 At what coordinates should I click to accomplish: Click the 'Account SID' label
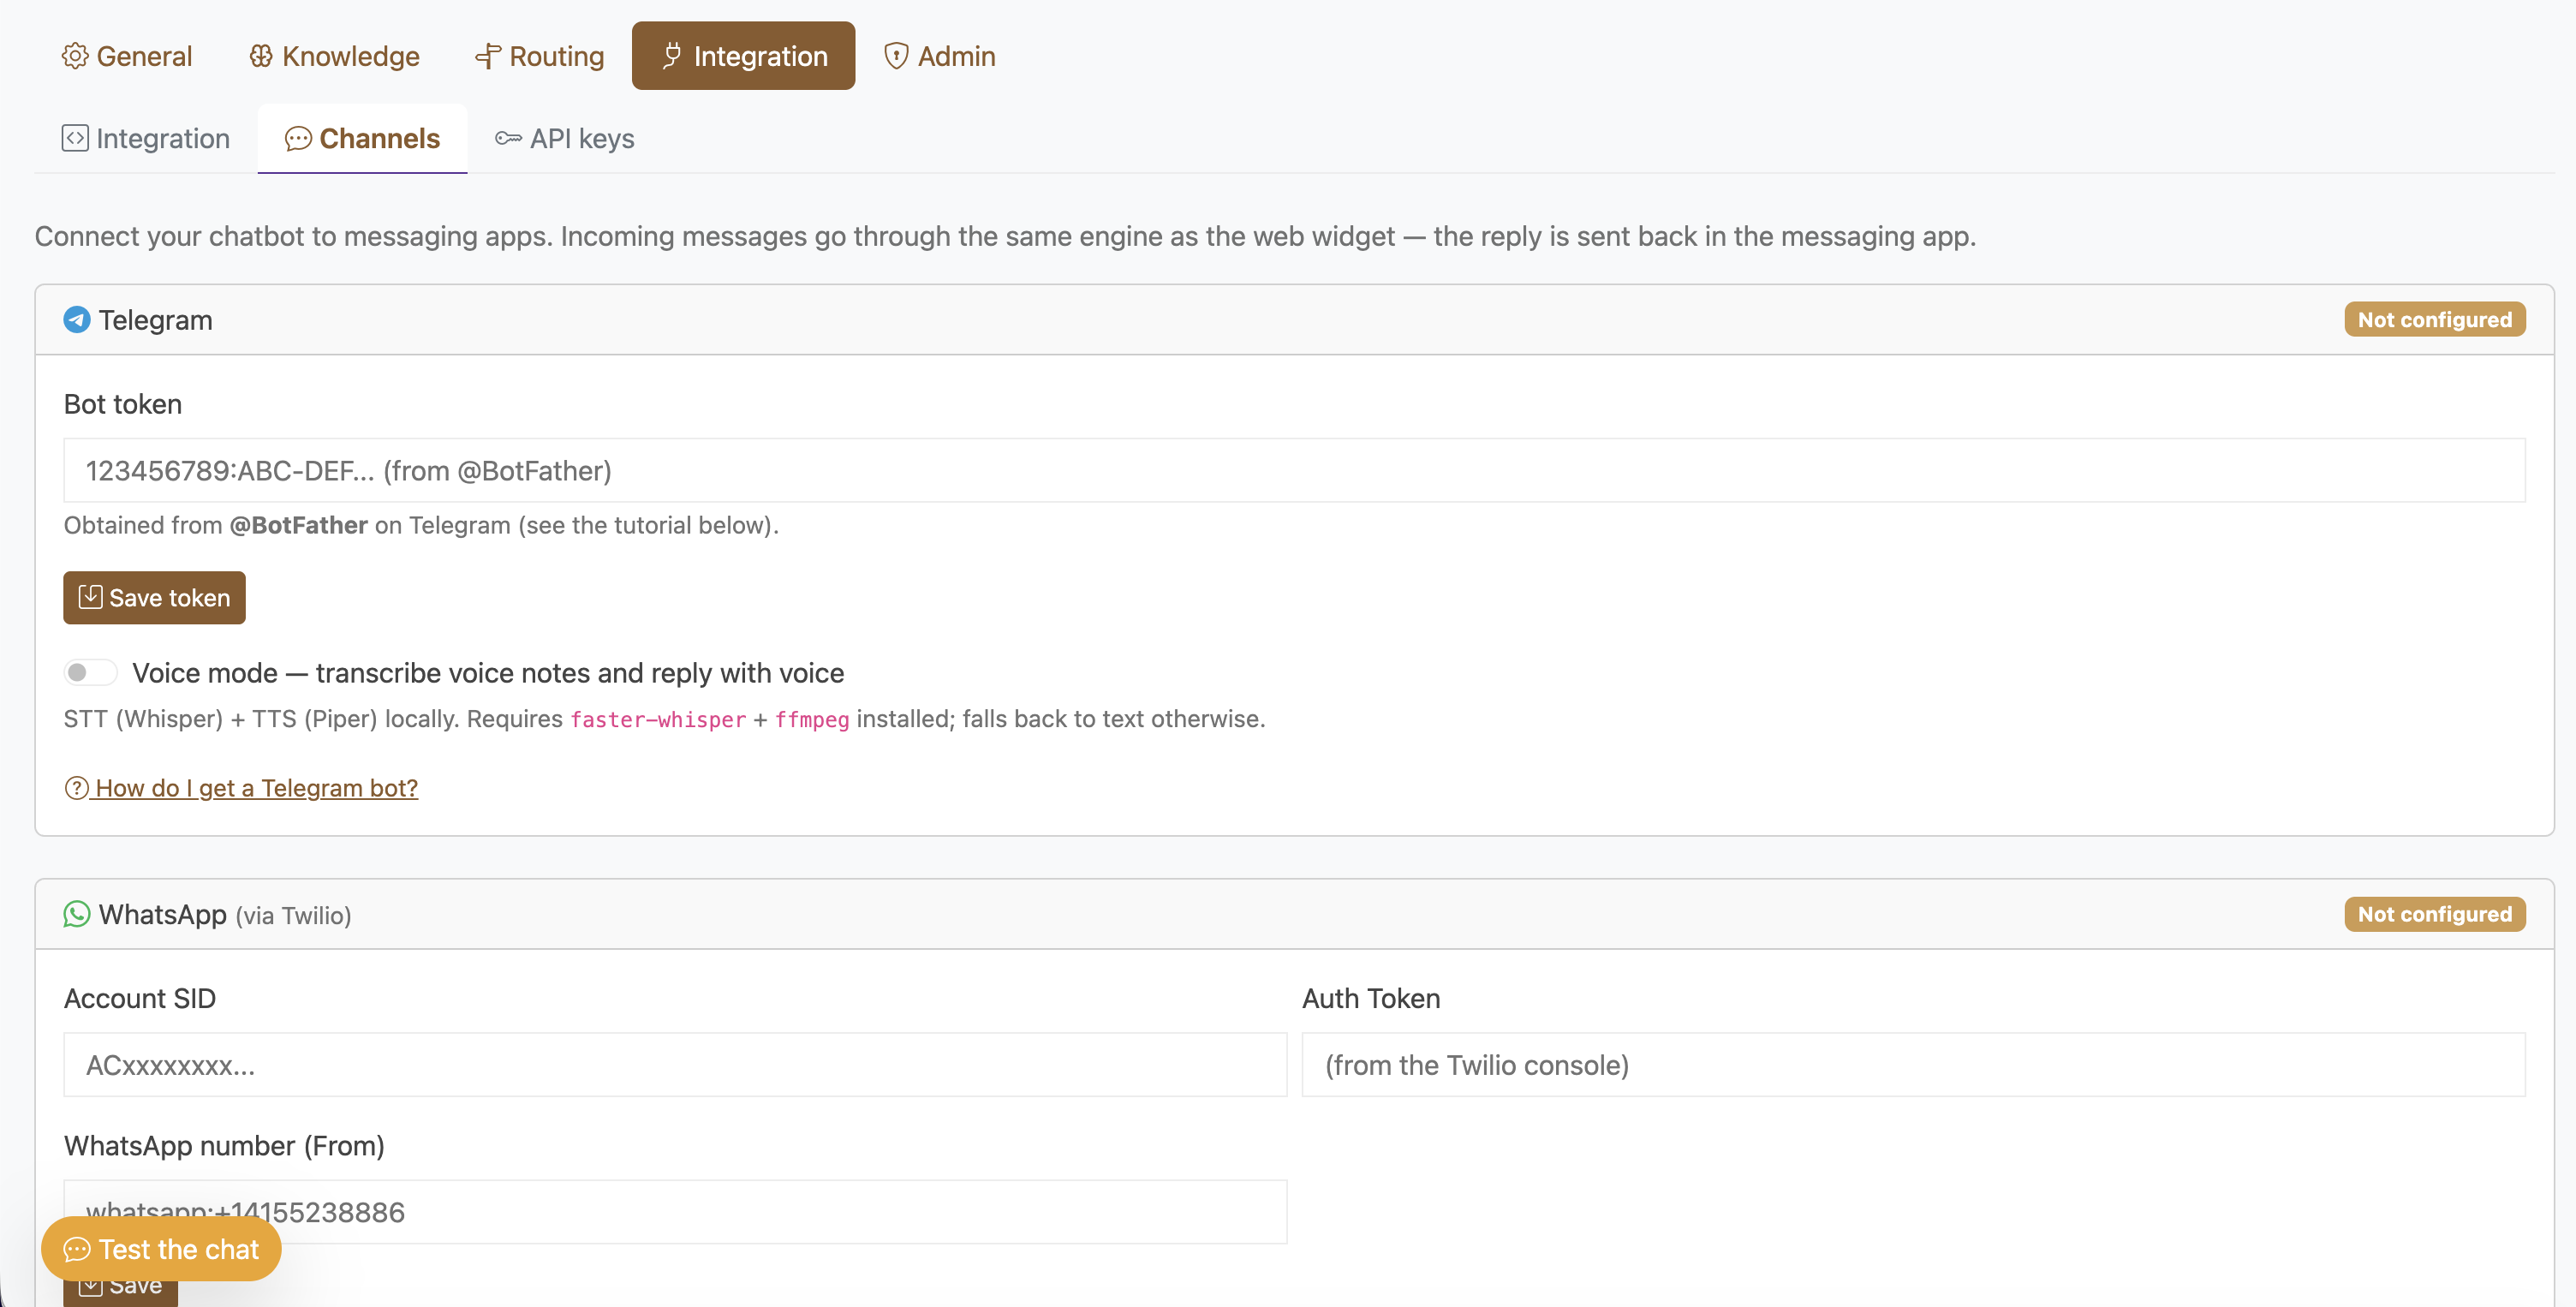point(140,998)
